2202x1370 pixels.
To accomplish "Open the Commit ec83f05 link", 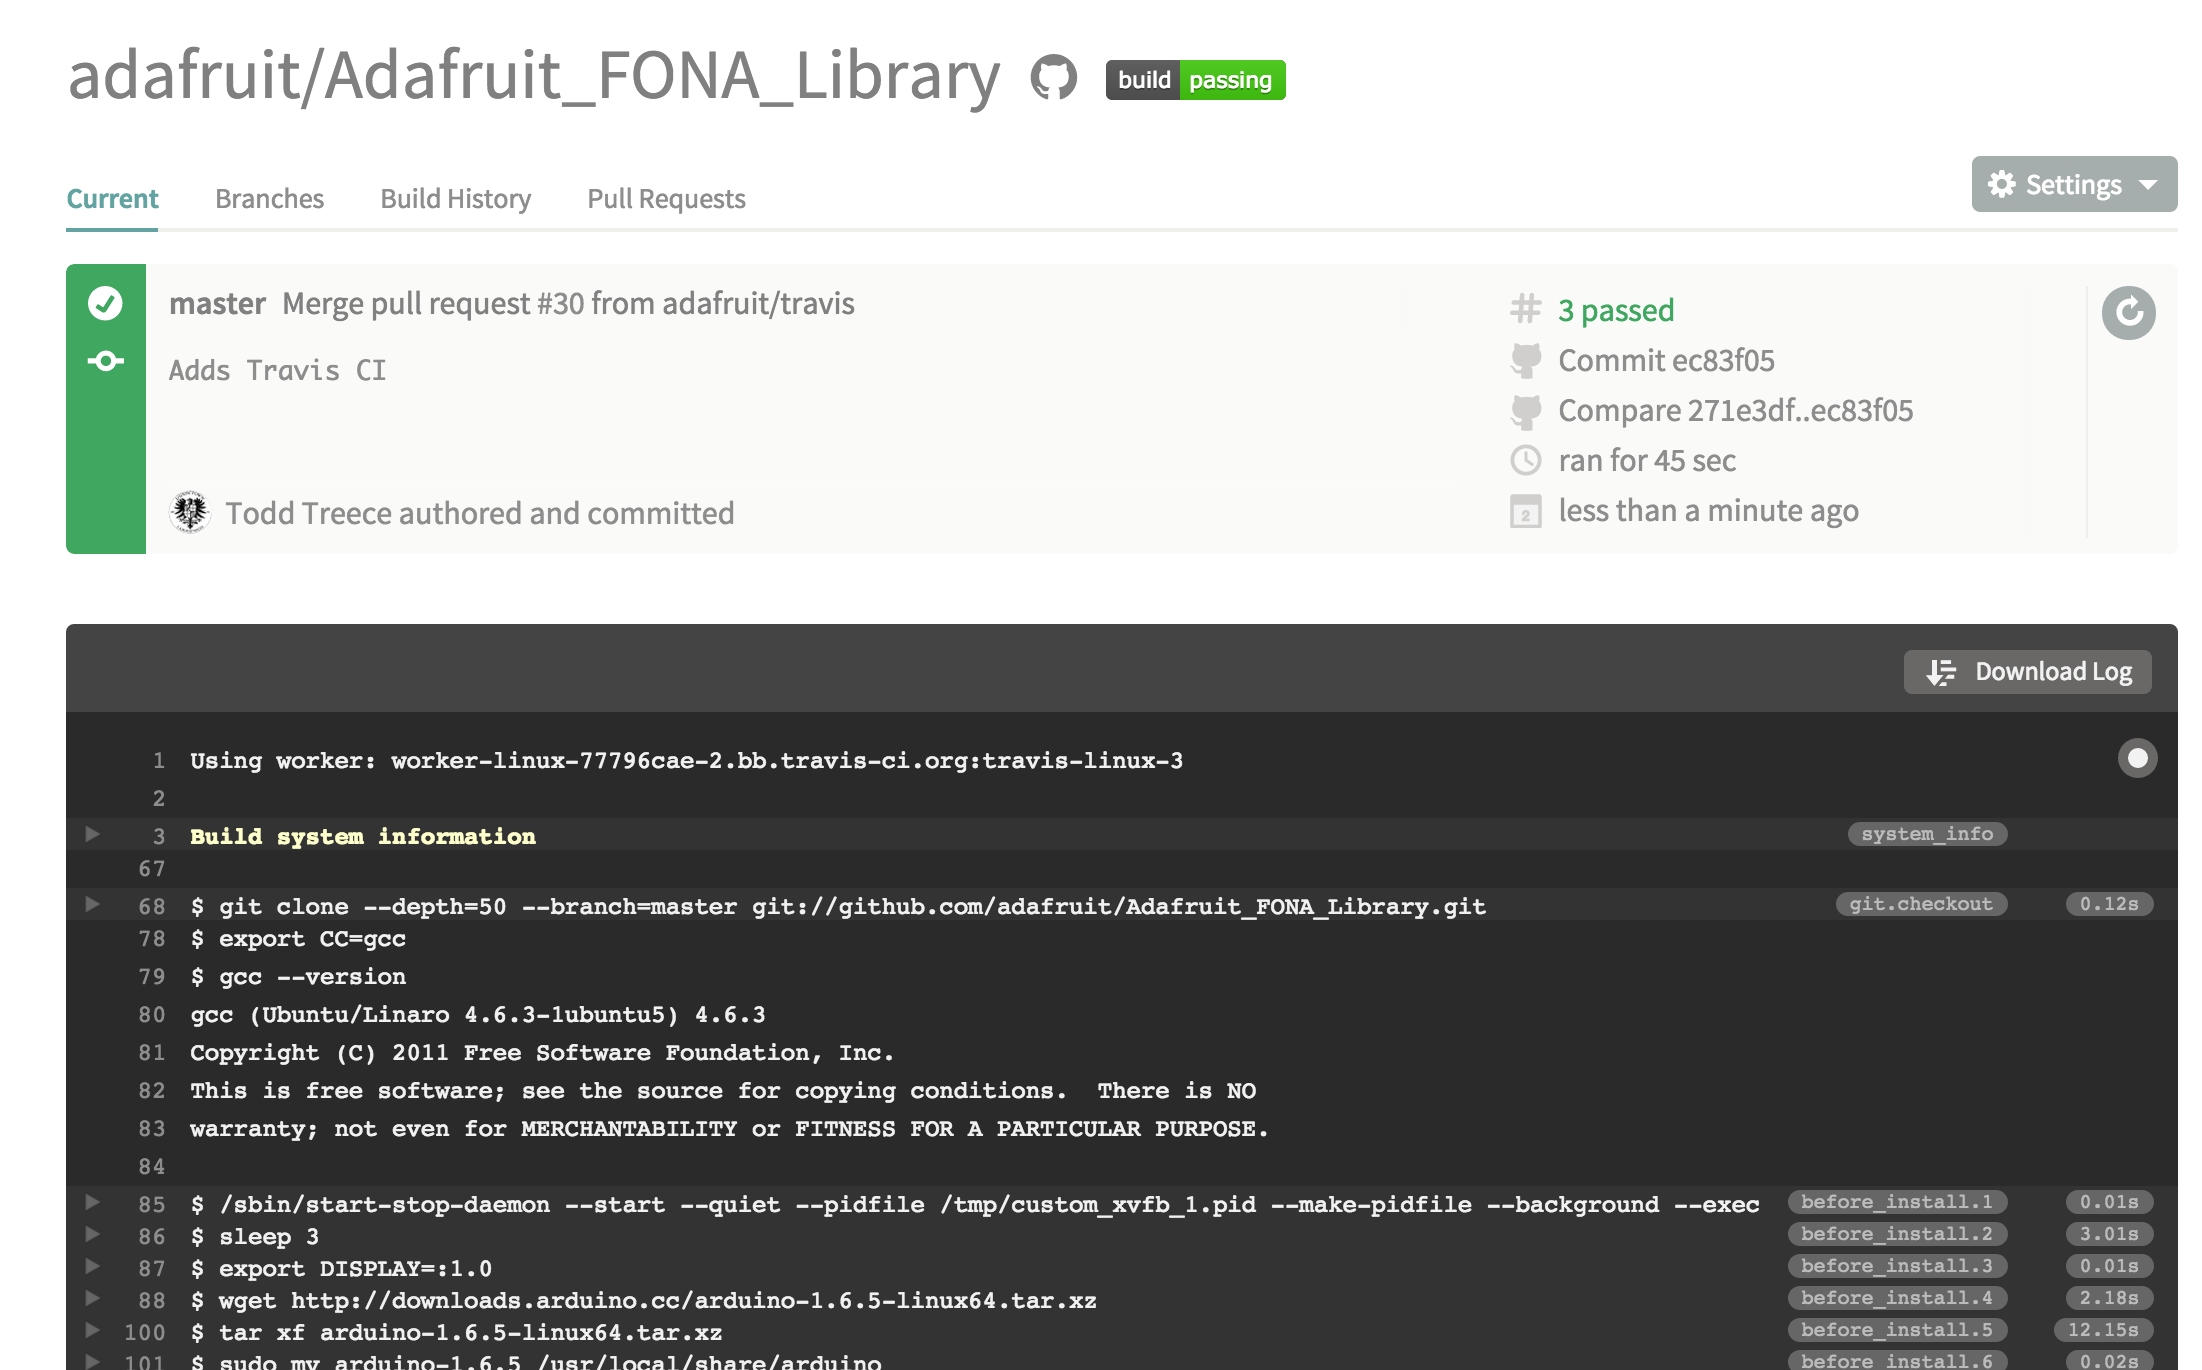I will click(x=1666, y=360).
